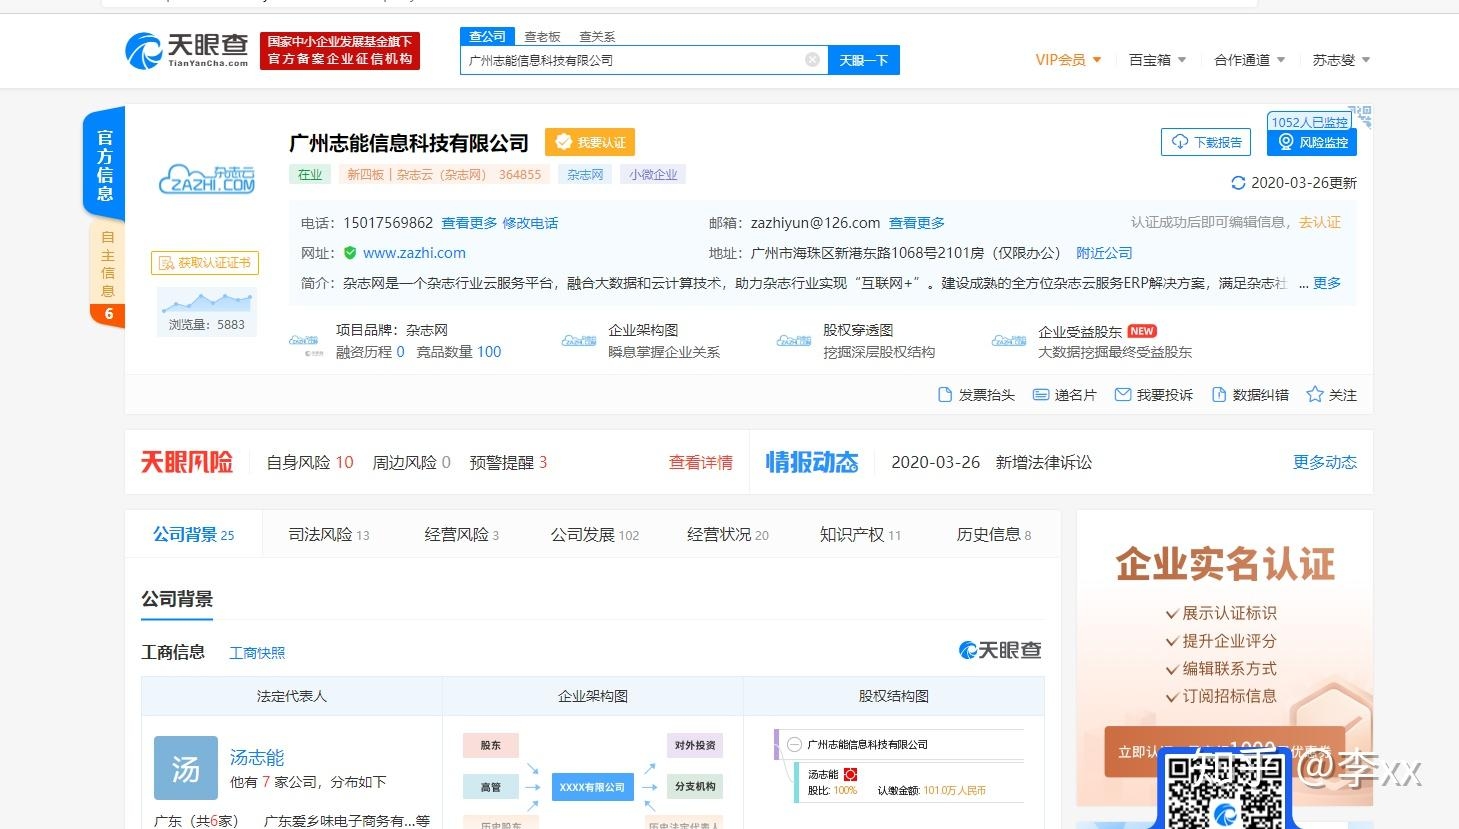Click the refresh icon beside 2020-03-26更新
Image resolution: width=1459 pixels, height=829 pixels.
click(x=1238, y=183)
